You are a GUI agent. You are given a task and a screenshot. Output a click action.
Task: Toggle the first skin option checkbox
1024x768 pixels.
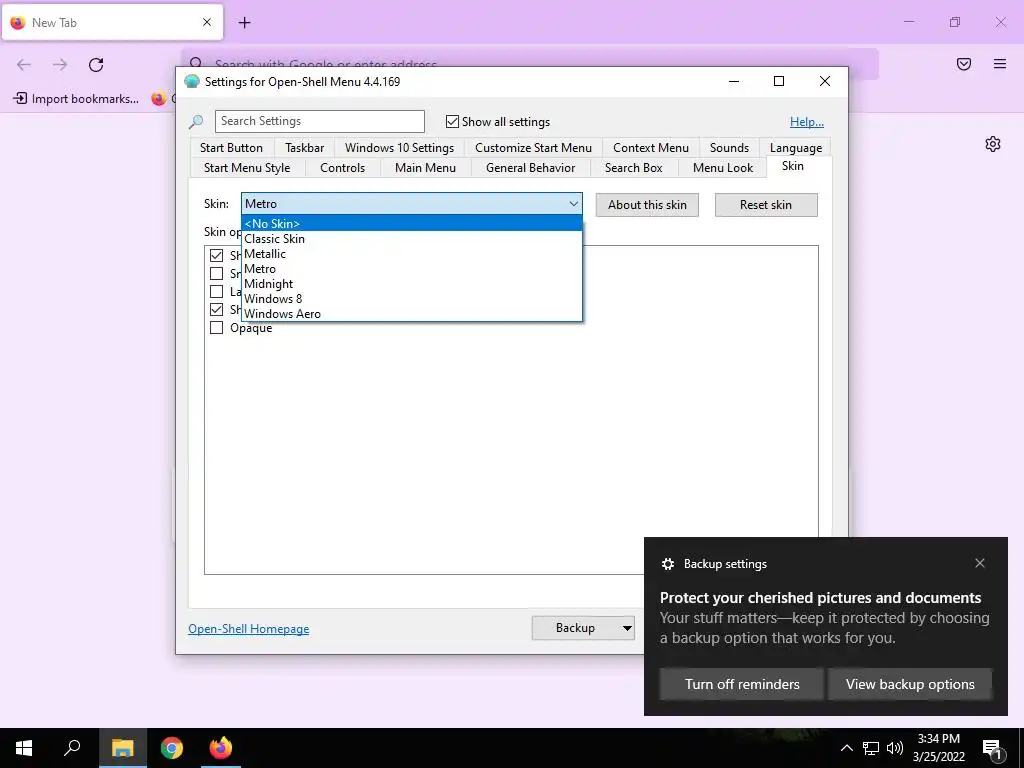pos(216,255)
